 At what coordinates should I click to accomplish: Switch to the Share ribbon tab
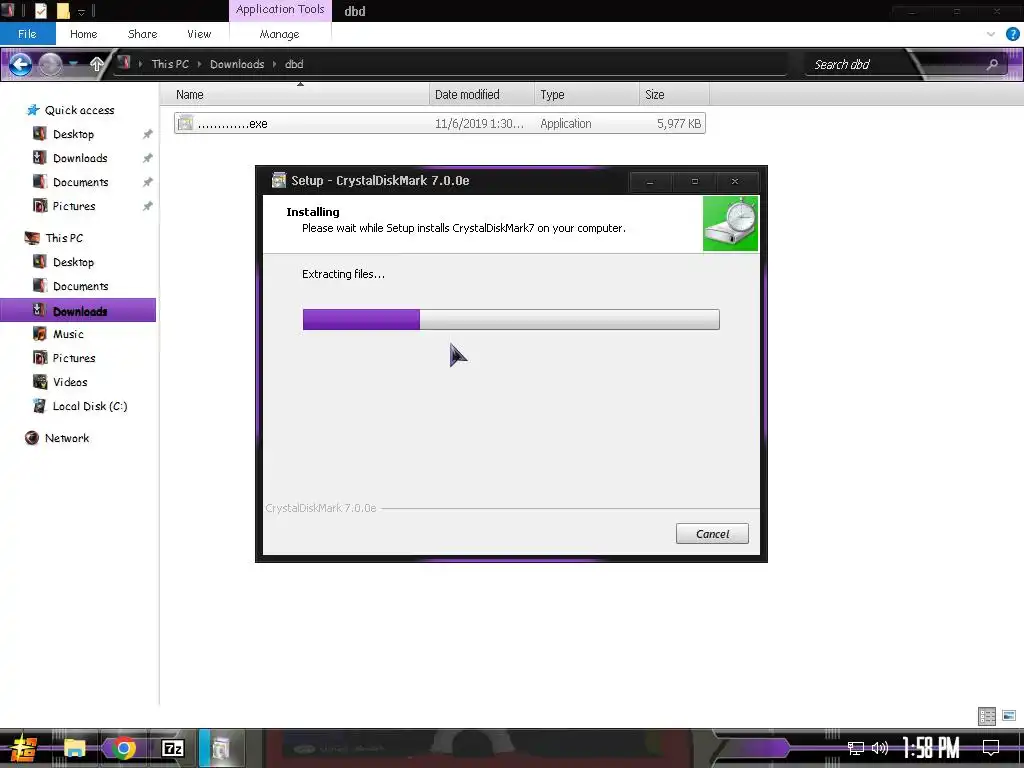point(142,34)
